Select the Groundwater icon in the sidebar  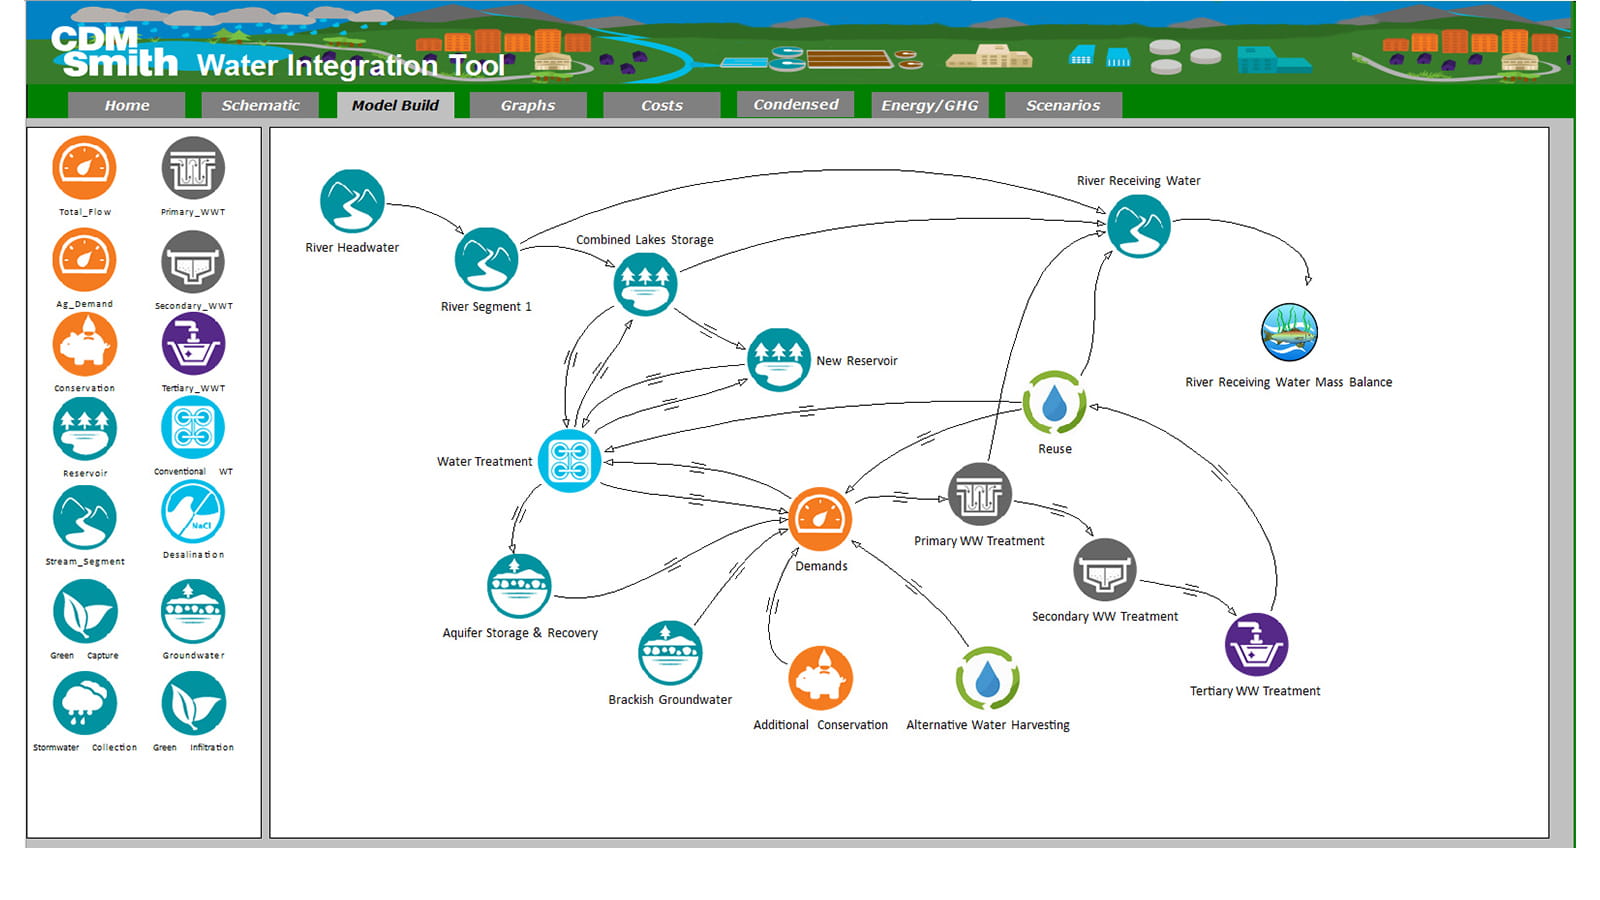[193, 611]
